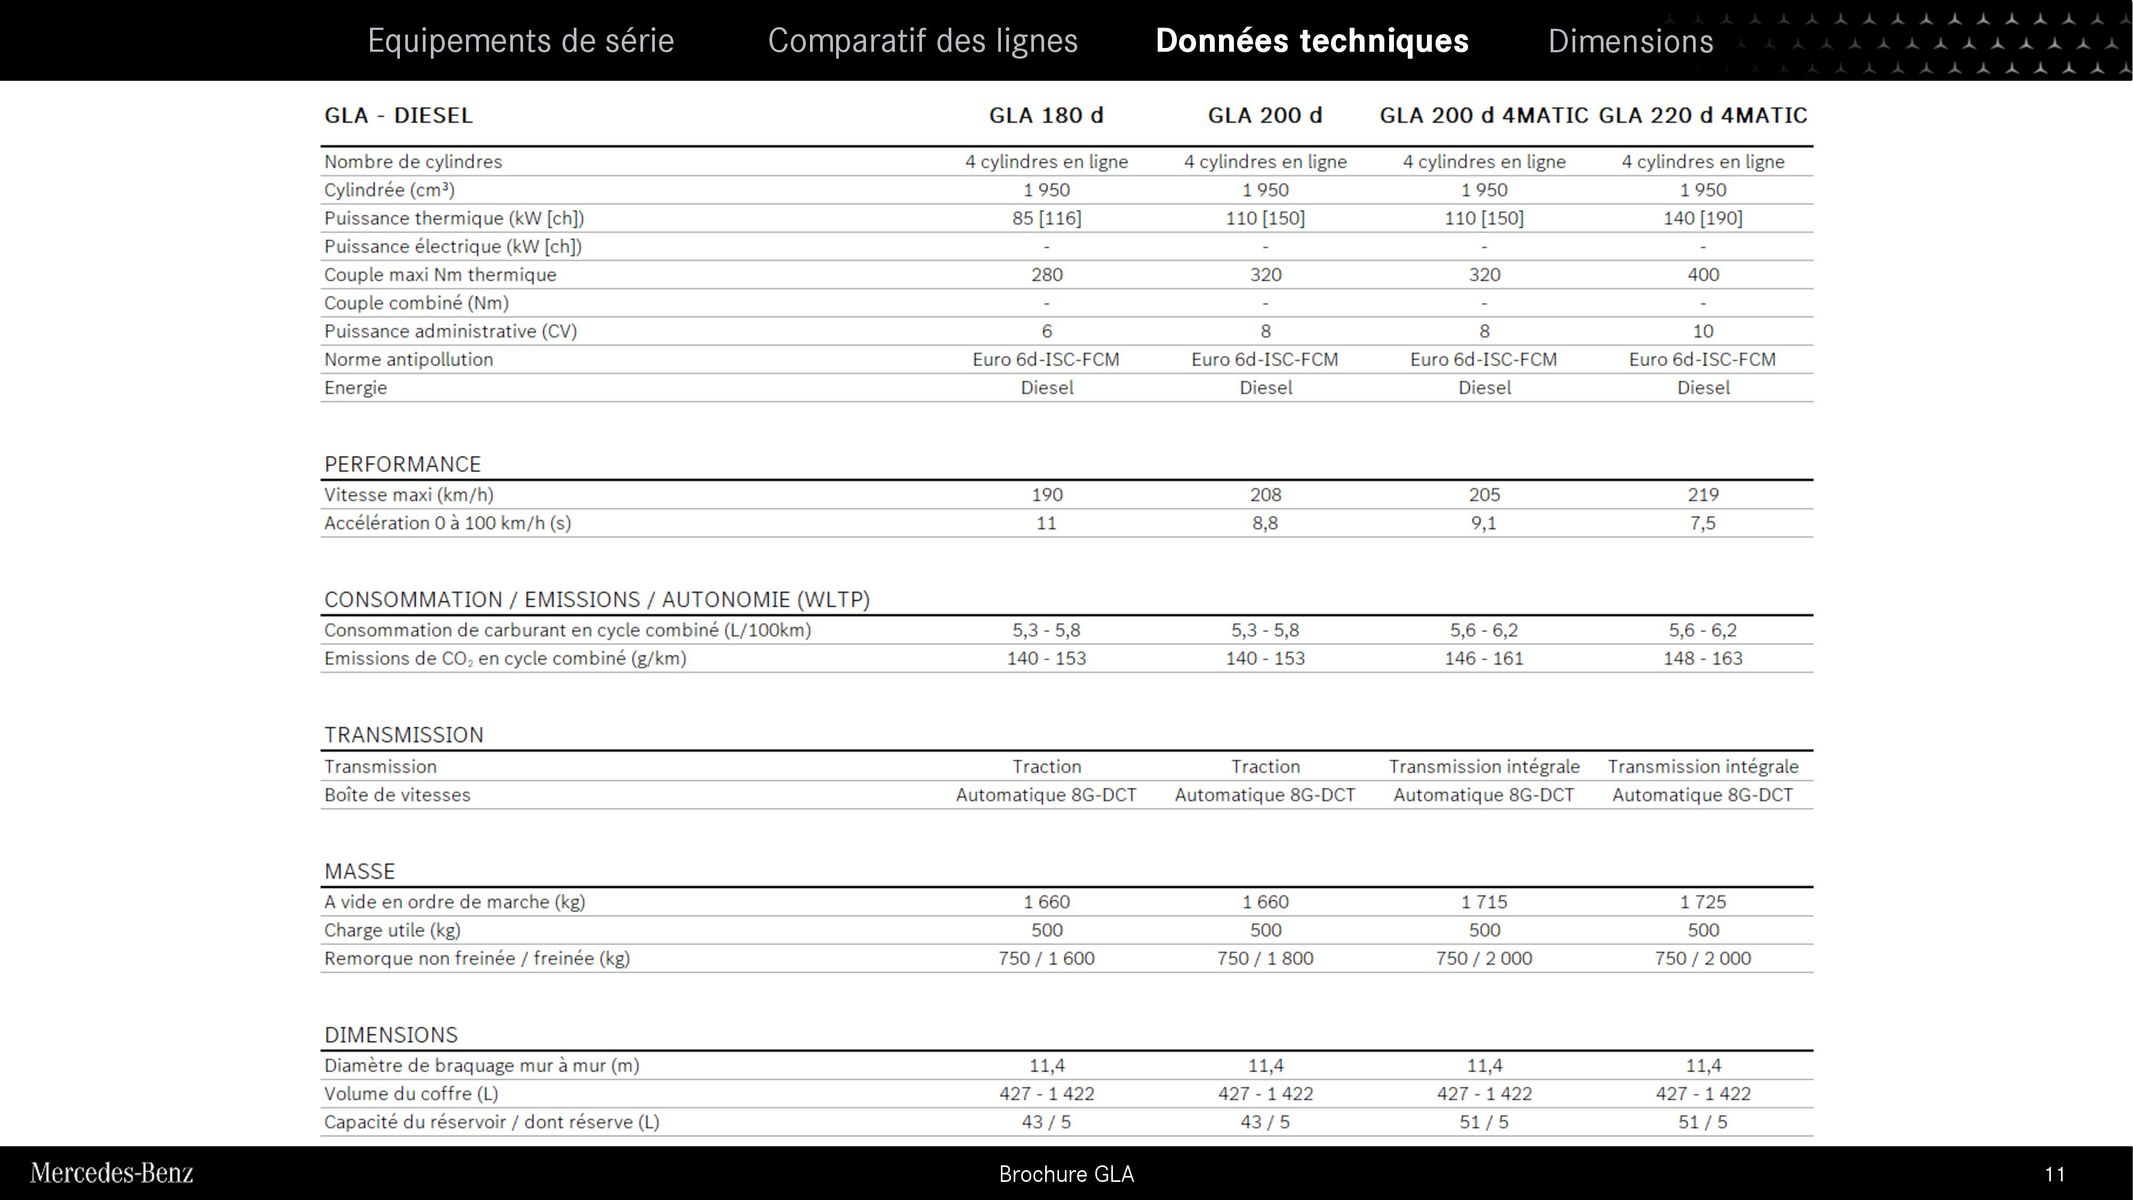The image size is (2133, 1200).
Task: Click the 146 - 161 CO2 emissions value
Action: pyautogui.click(x=1484, y=659)
